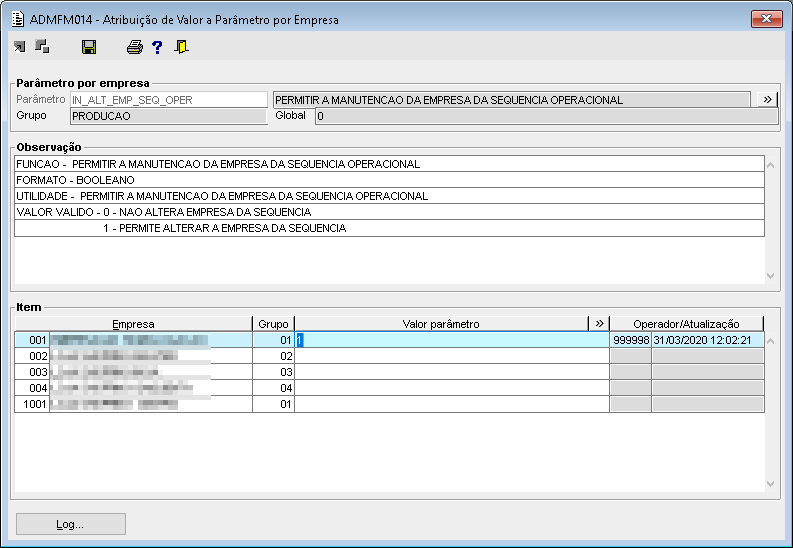Image resolution: width=793 pixels, height=548 pixels.
Task: Edit the parameter value for company 004
Action: coord(452,388)
